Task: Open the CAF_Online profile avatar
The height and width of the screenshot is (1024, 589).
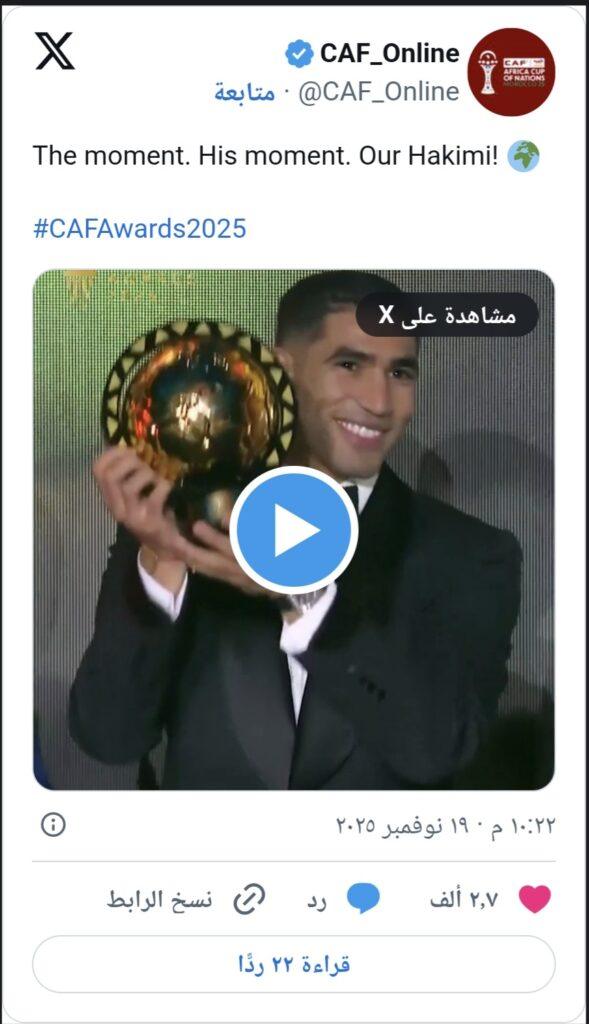Action: tap(511, 72)
